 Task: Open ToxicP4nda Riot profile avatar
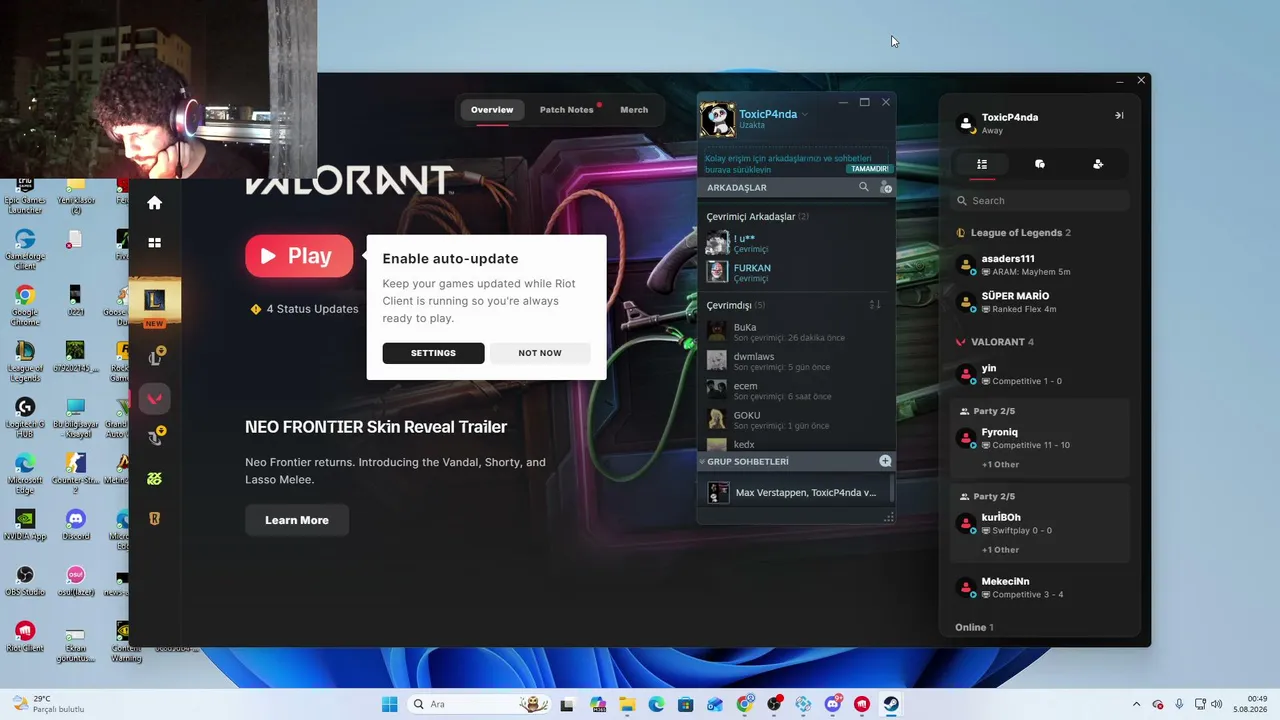click(966, 123)
